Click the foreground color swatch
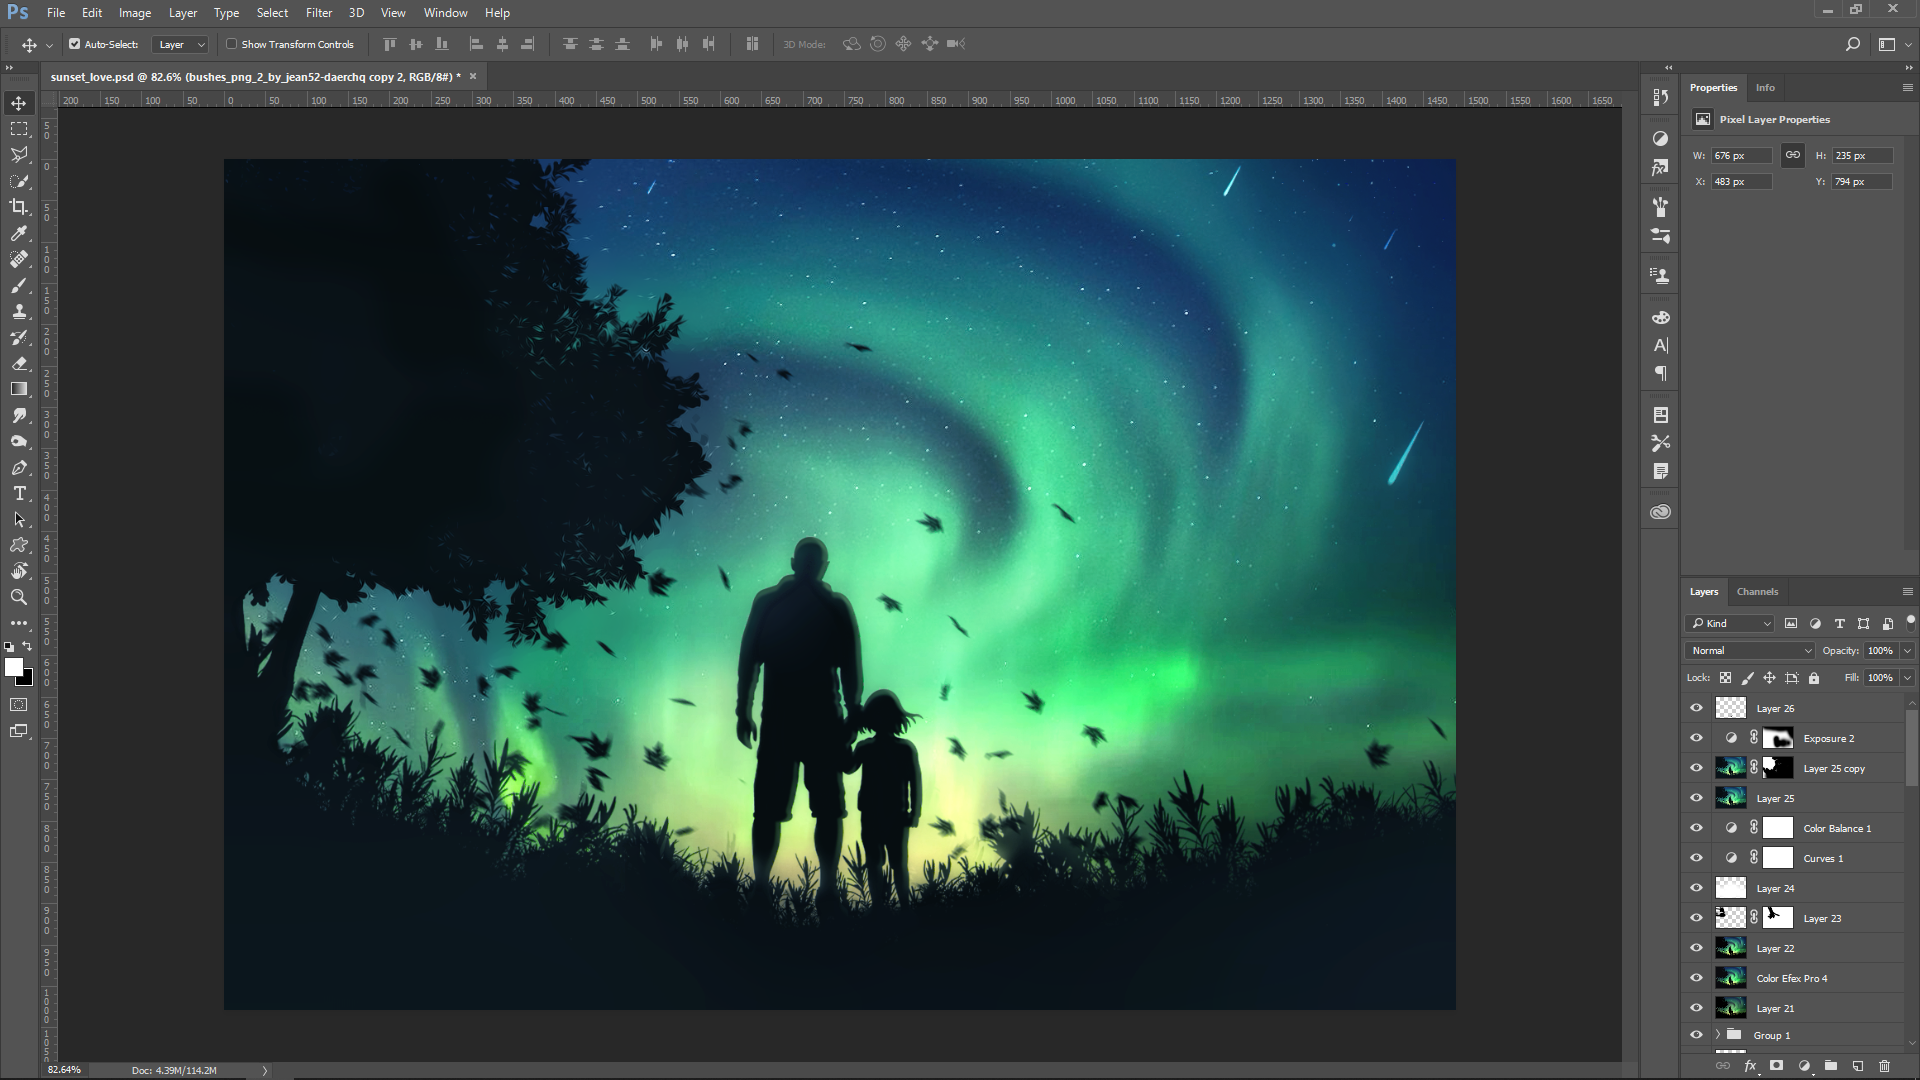This screenshot has width=1920, height=1080. tap(13, 667)
